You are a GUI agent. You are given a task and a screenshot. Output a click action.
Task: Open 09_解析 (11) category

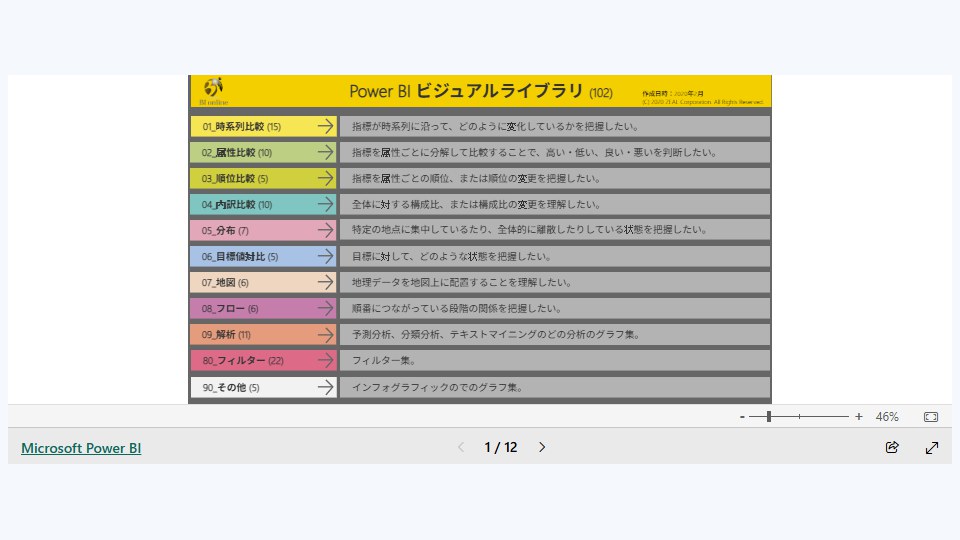tap(263, 334)
